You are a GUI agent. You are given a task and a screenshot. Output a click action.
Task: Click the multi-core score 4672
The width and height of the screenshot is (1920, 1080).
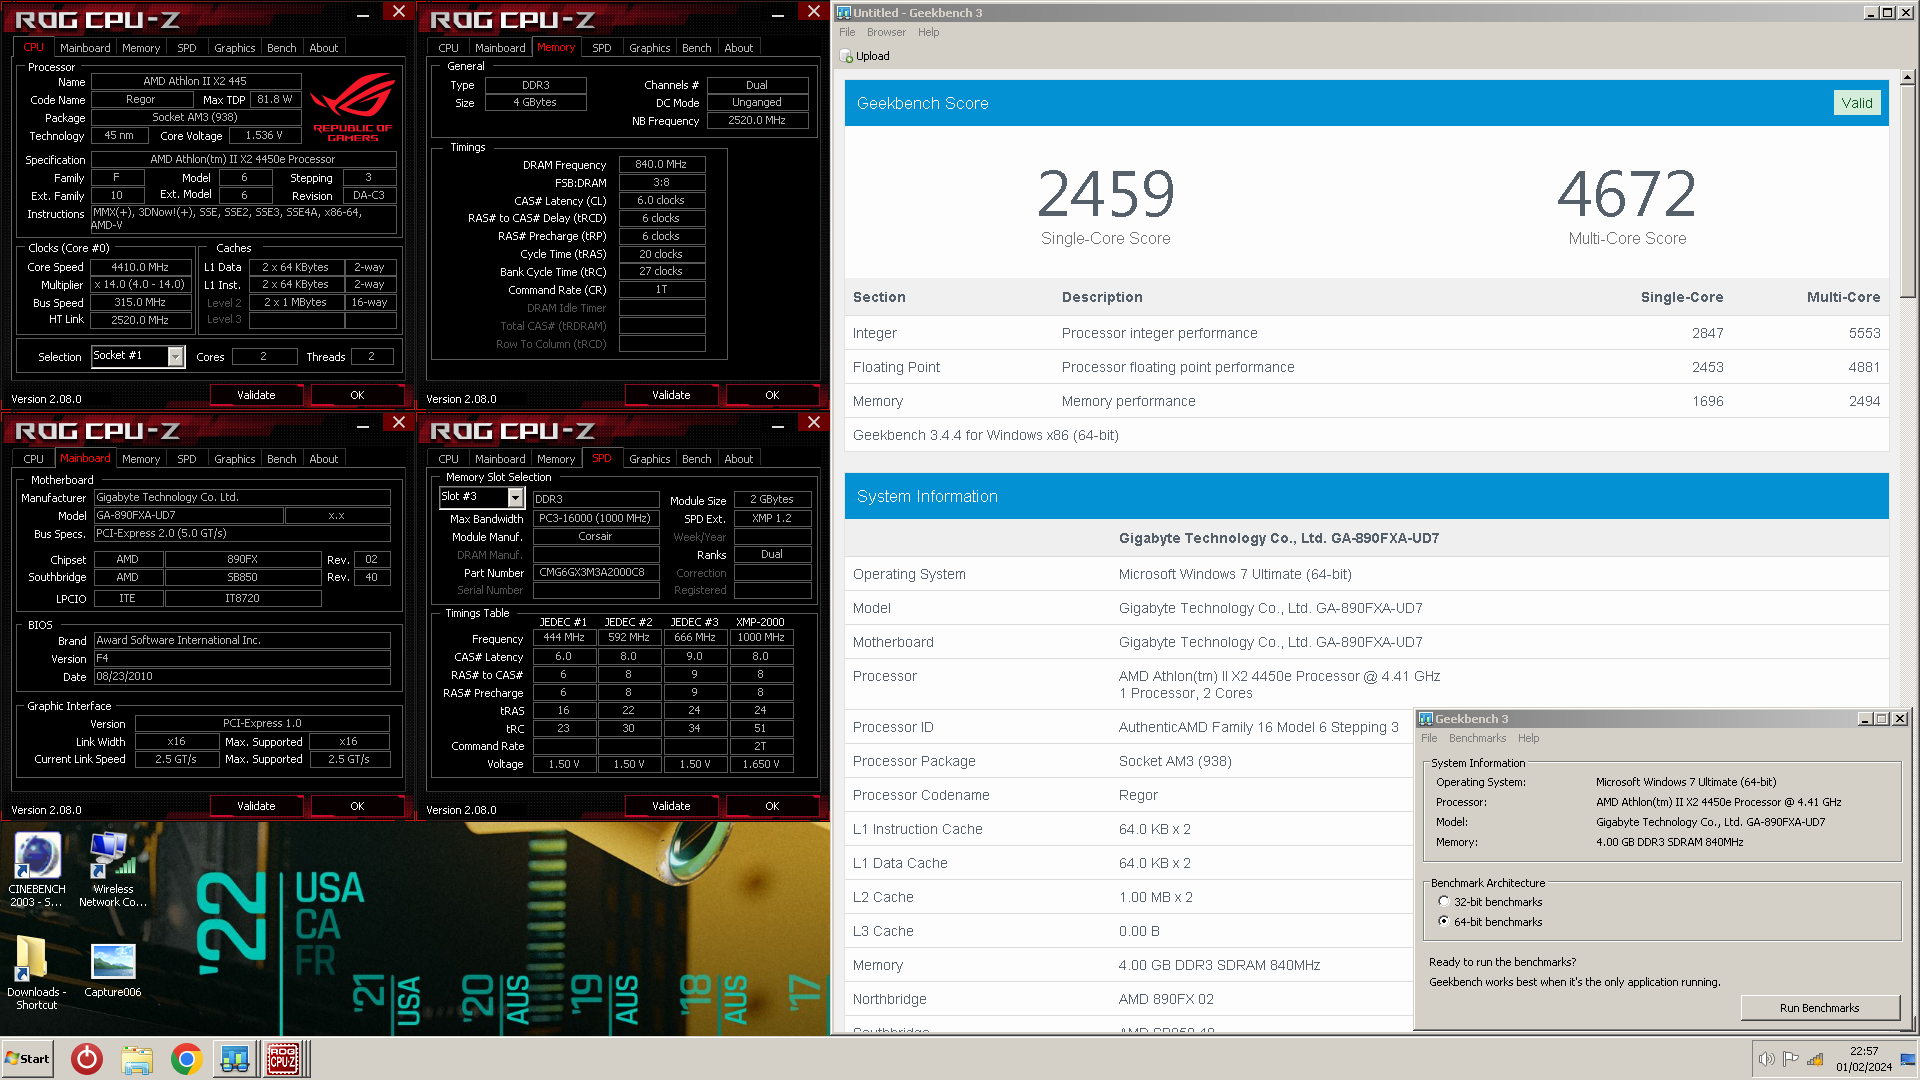[1626, 193]
